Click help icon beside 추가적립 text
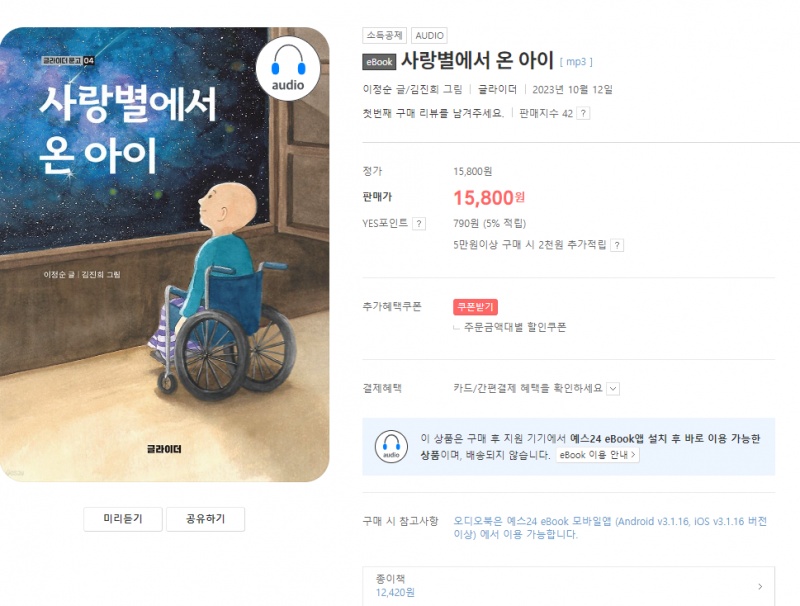The image size is (800, 606). coord(617,245)
